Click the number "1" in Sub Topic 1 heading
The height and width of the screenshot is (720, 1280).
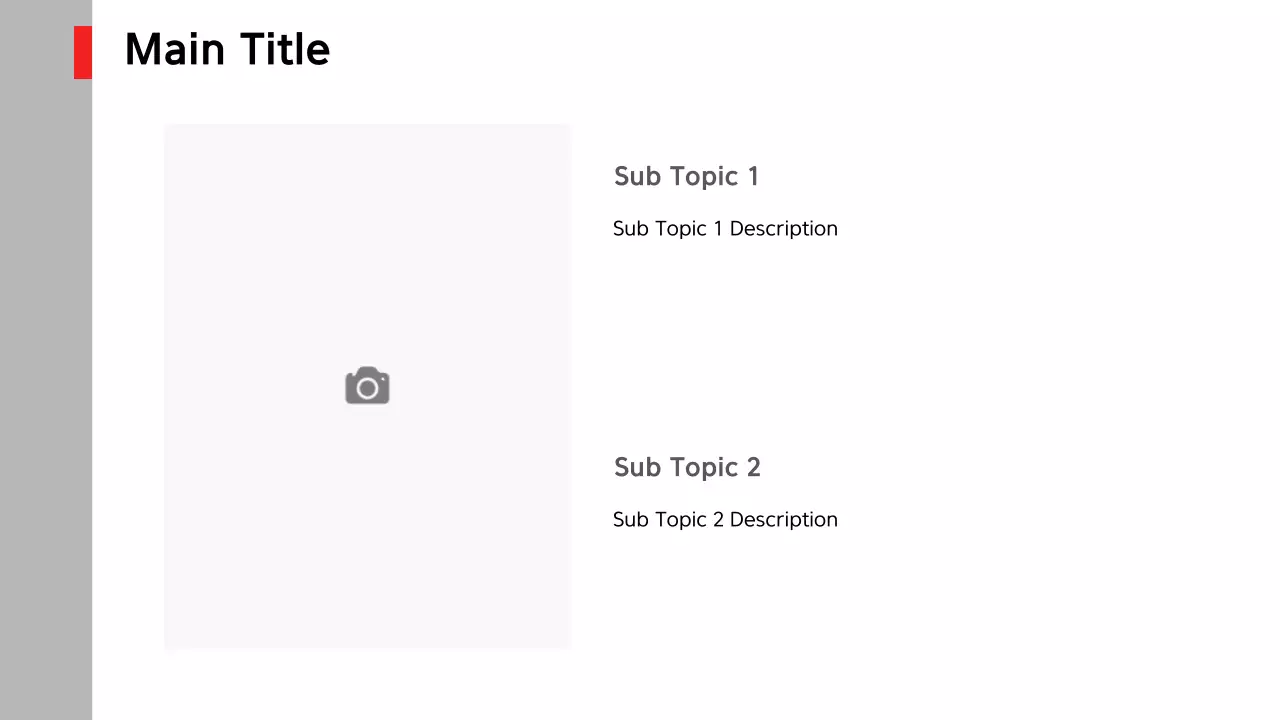752,177
